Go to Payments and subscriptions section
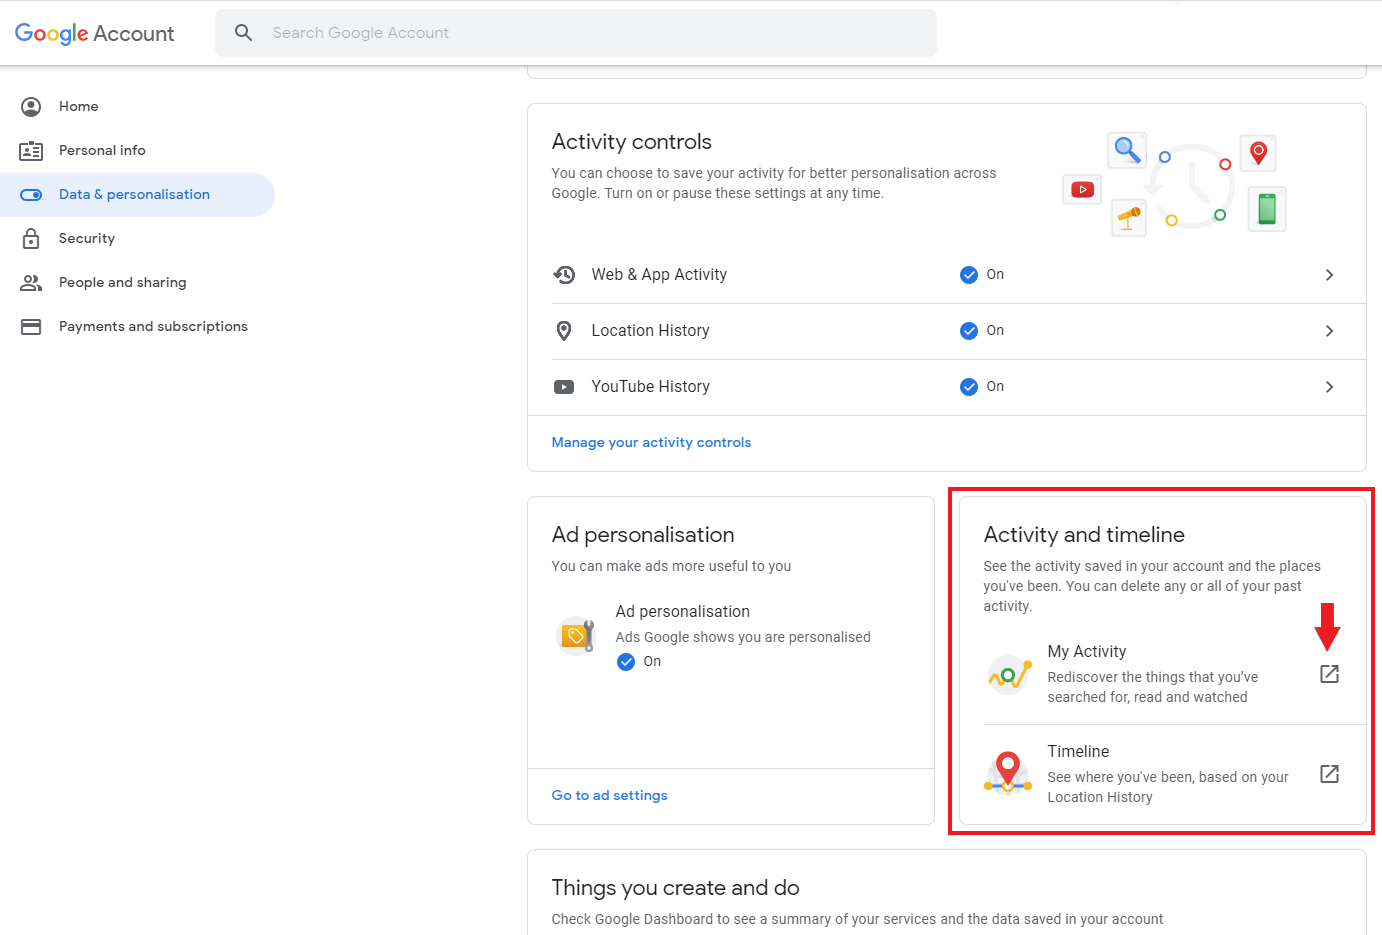Screen dimensions: 1382x935 click(x=153, y=326)
